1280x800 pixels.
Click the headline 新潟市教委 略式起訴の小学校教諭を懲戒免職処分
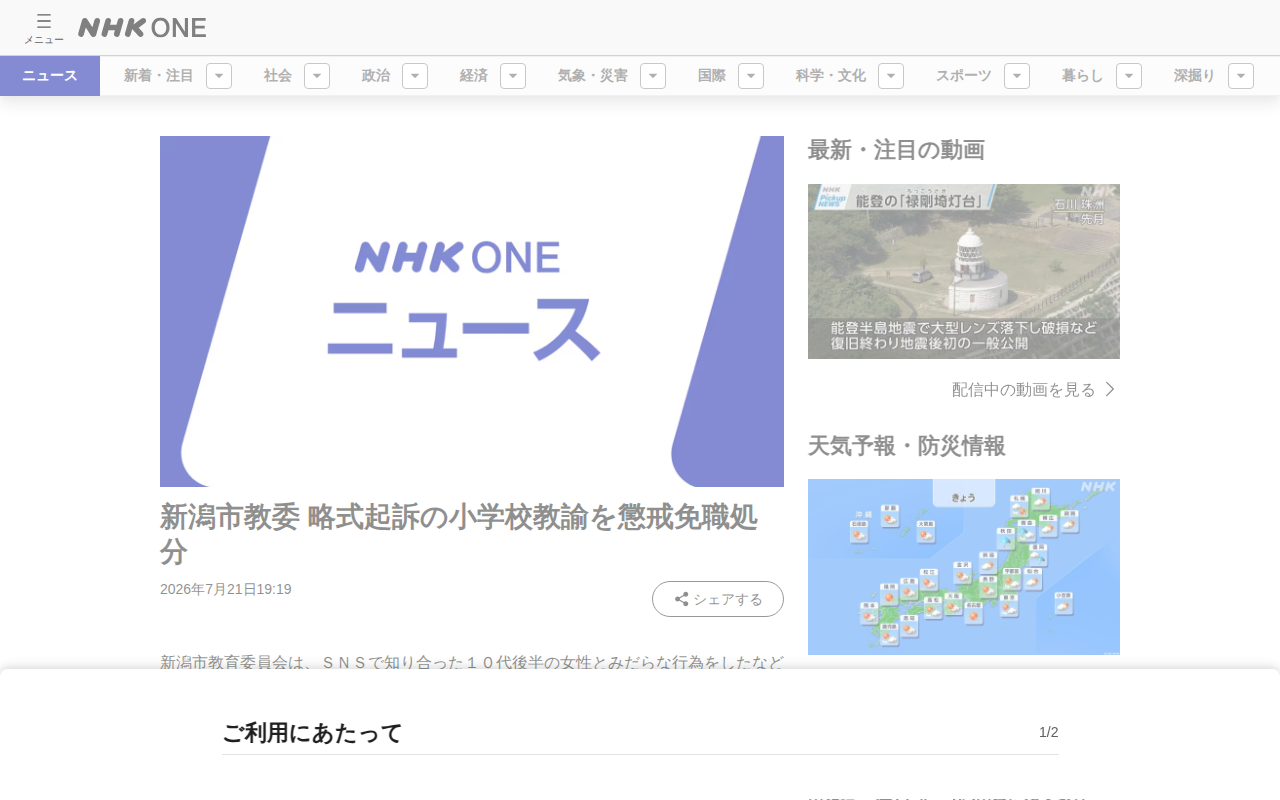click(459, 534)
